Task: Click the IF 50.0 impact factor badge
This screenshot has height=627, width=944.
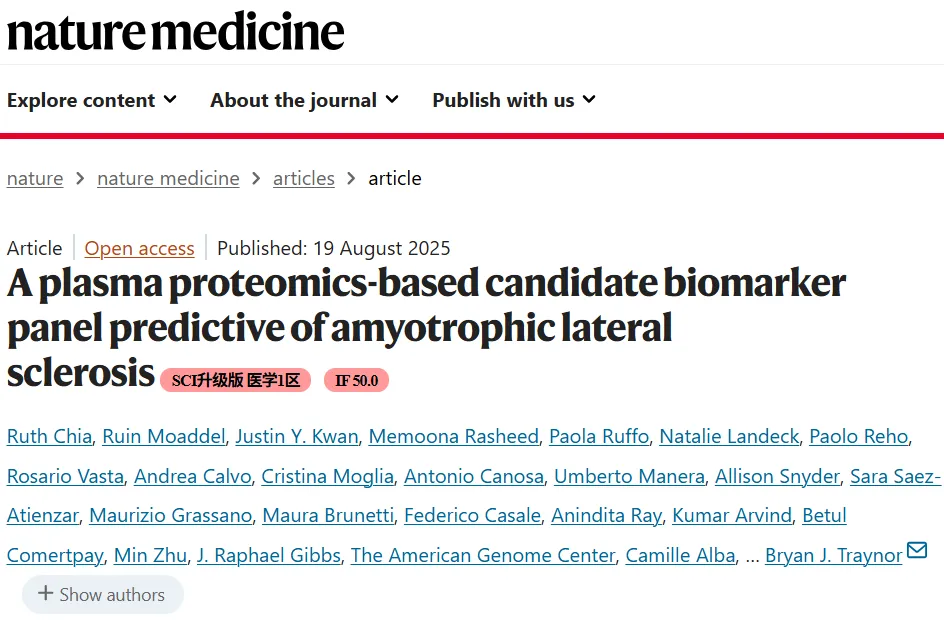Action: pyautogui.click(x=356, y=380)
